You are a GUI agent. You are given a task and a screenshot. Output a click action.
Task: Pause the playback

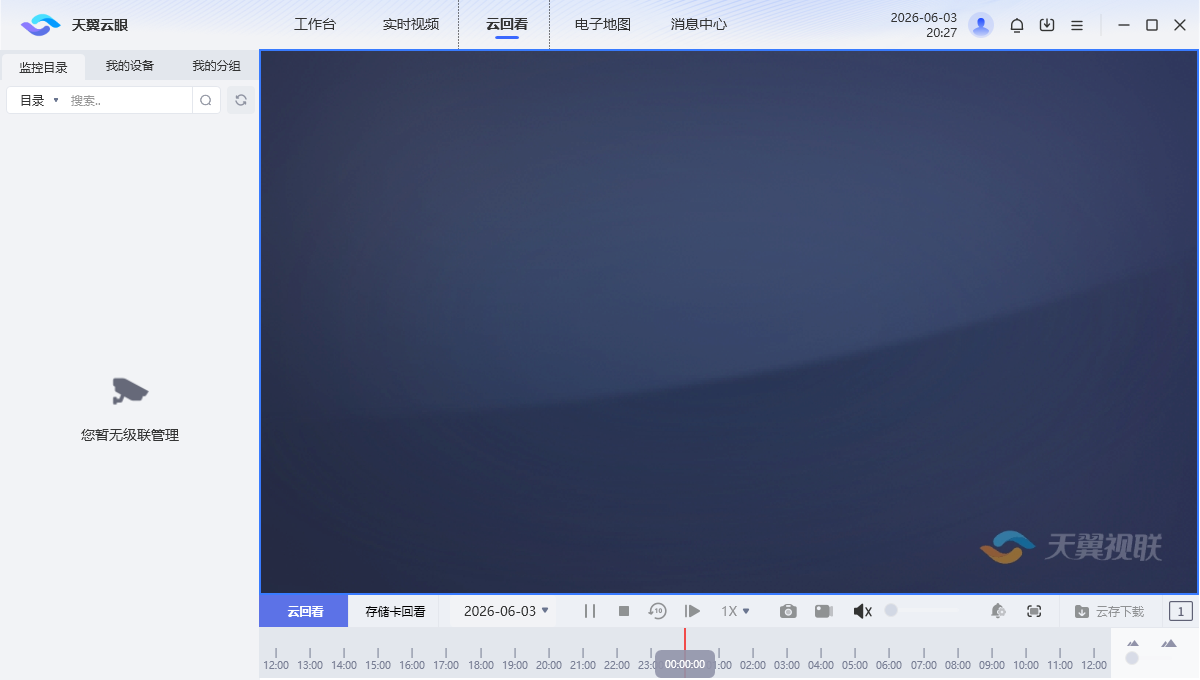point(590,611)
